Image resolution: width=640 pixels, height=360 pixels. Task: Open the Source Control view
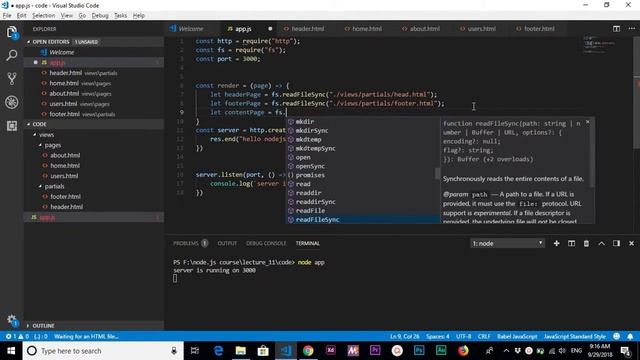pos(12,78)
